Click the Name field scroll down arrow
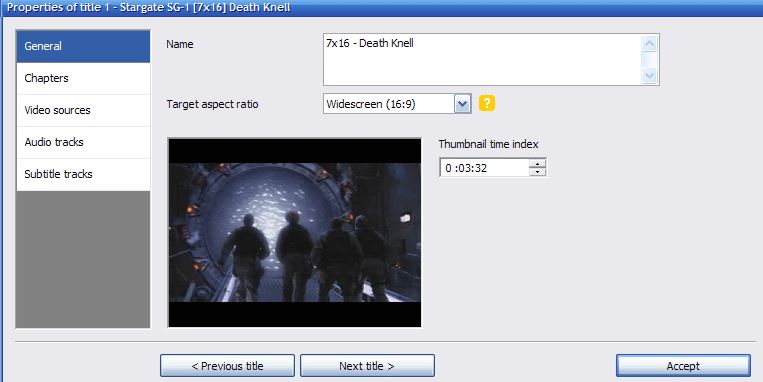Screen dimensions: 763x382 (x=649, y=76)
